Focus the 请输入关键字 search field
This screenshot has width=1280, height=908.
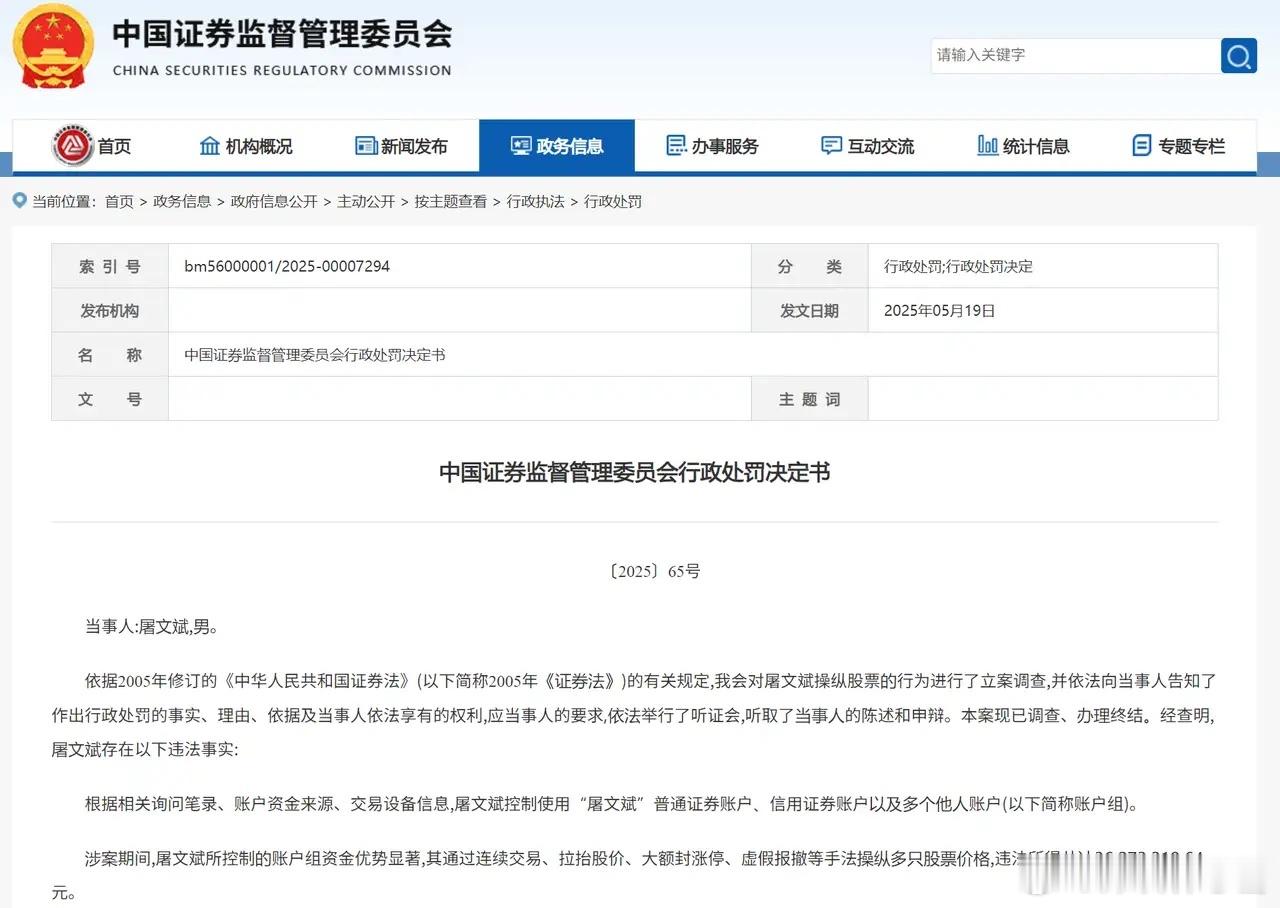click(x=1075, y=56)
